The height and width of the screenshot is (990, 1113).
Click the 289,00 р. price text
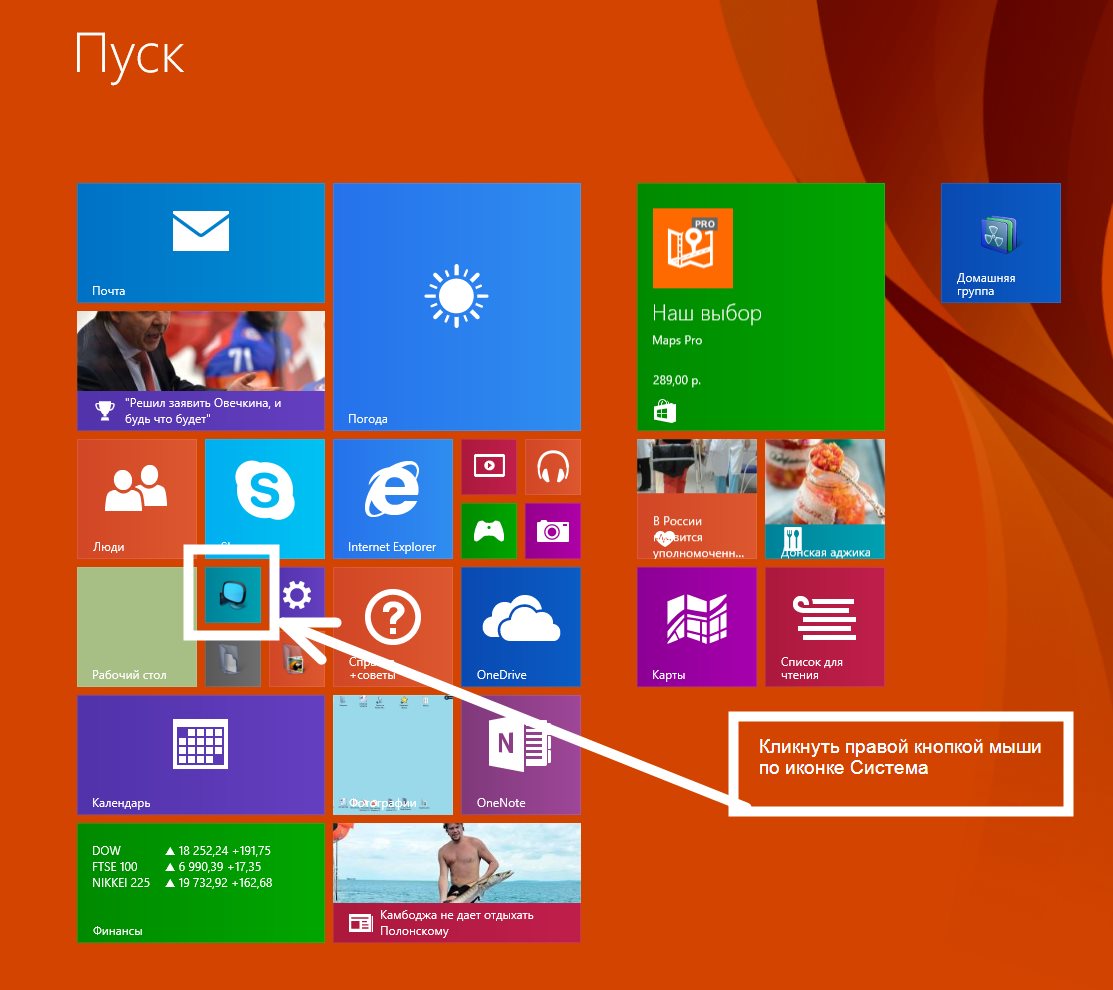[676, 380]
